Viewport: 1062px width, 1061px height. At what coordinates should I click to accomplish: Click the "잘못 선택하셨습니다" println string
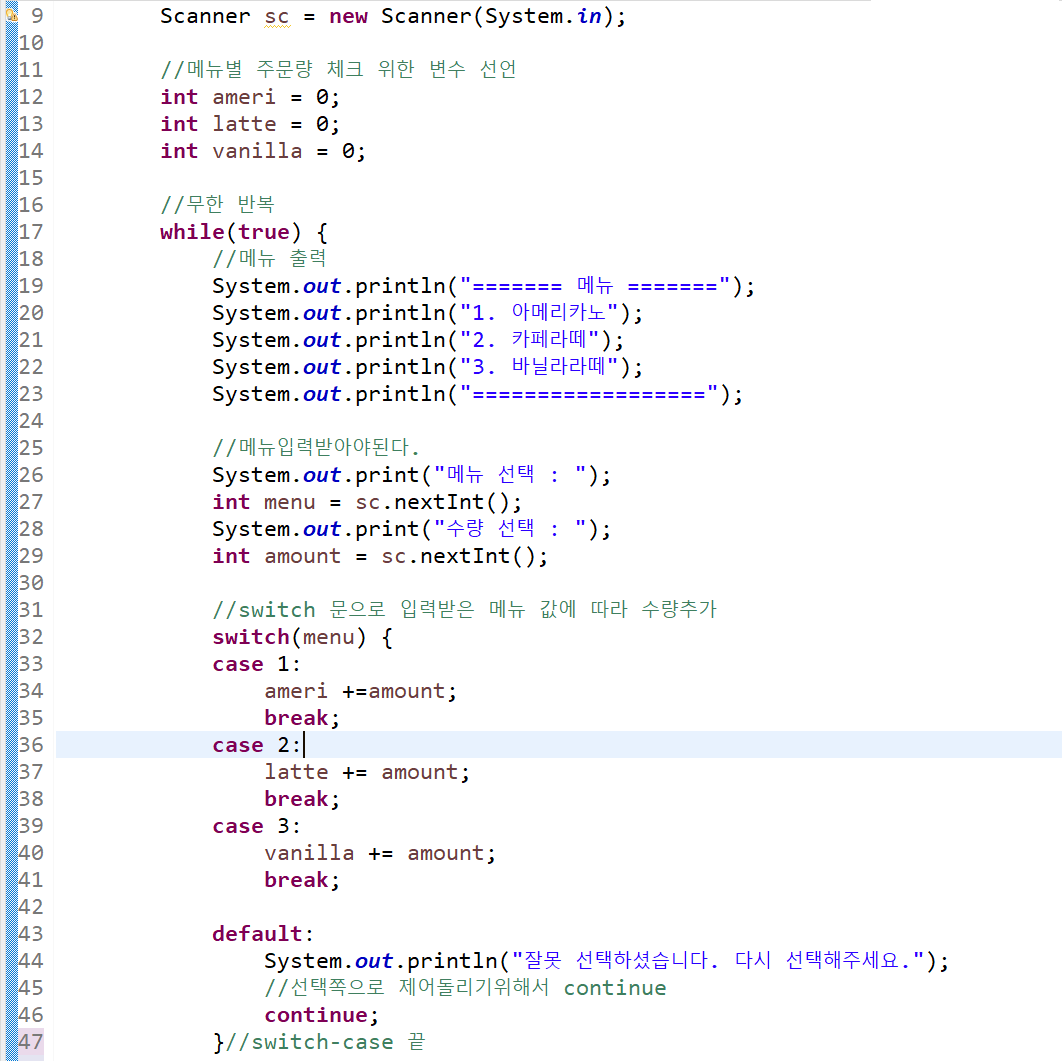(718, 960)
